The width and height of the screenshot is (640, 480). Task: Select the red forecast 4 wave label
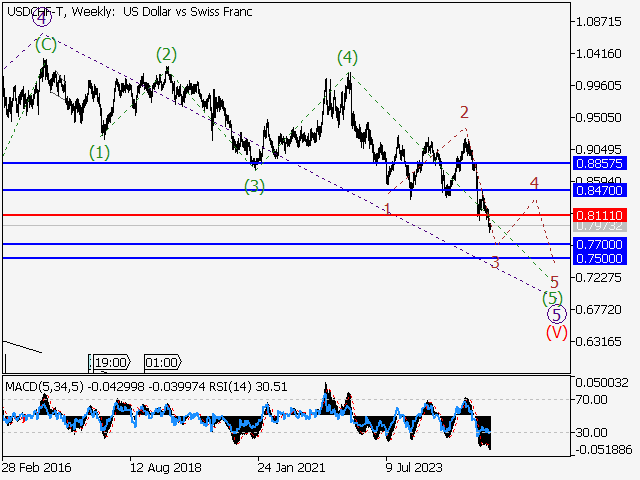point(535,184)
